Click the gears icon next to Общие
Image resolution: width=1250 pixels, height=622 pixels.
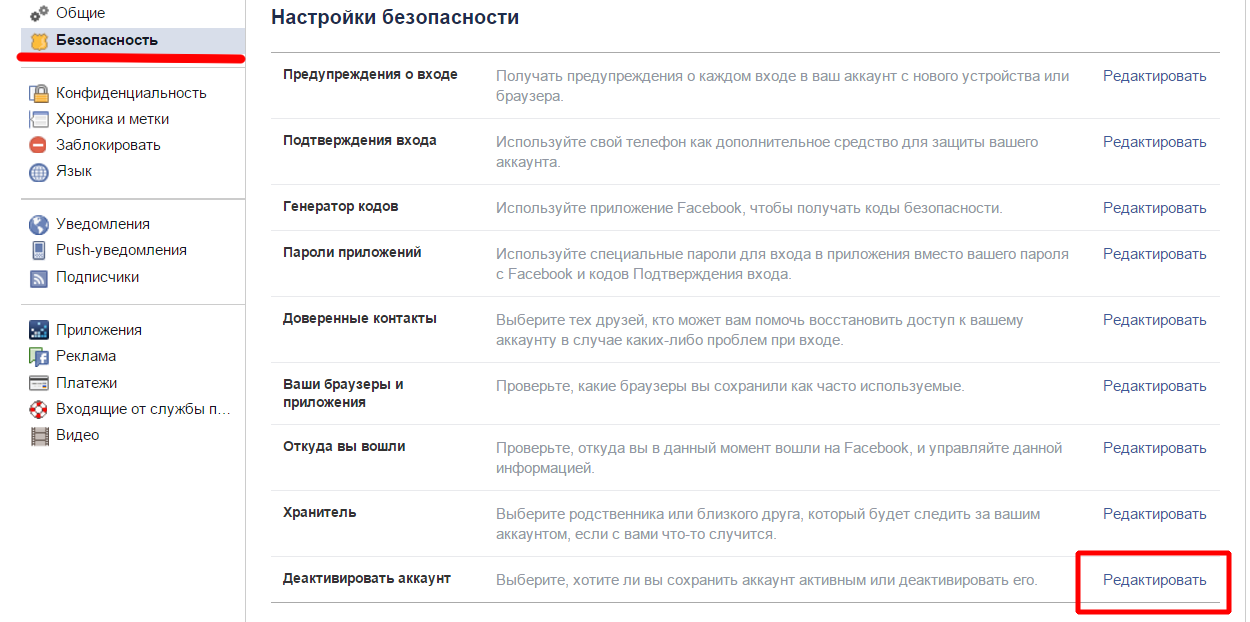[x=39, y=14]
